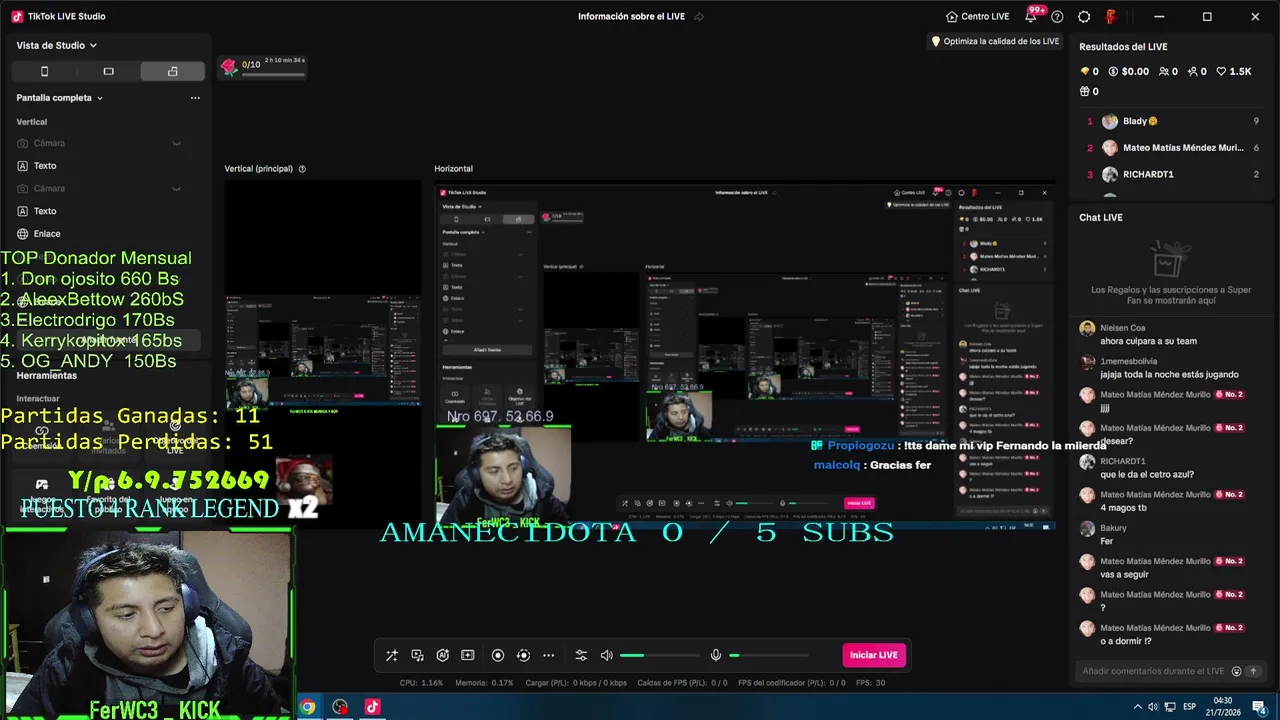The image size is (1280, 720).
Task: Click the 0/10 gift goal progress bar
Action: pyautogui.click(x=273, y=74)
